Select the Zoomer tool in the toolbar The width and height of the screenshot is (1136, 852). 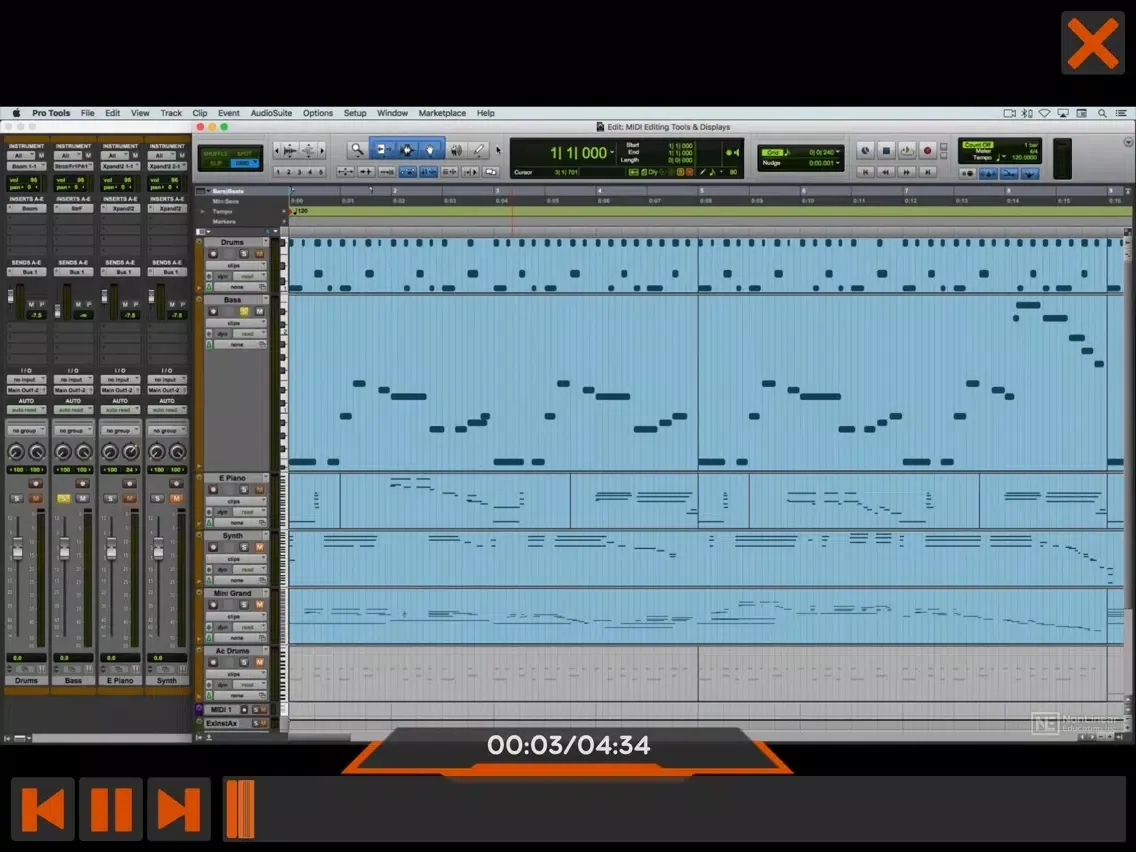pos(357,150)
